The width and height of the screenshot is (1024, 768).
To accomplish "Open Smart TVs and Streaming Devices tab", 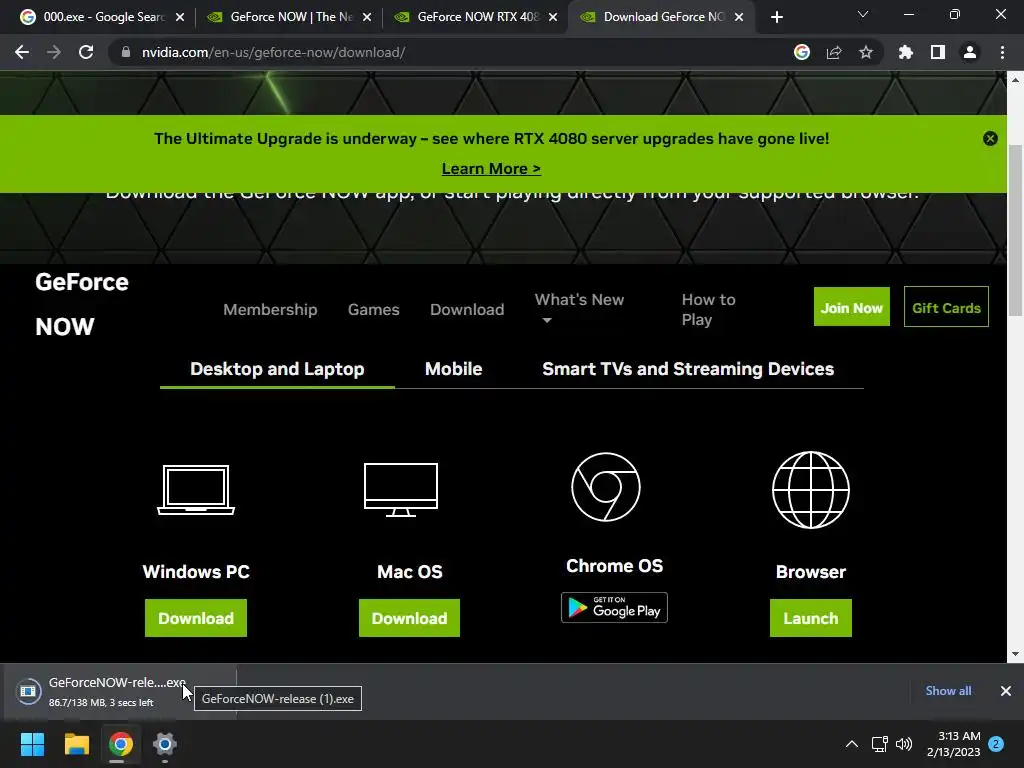I will tap(688, 369).
